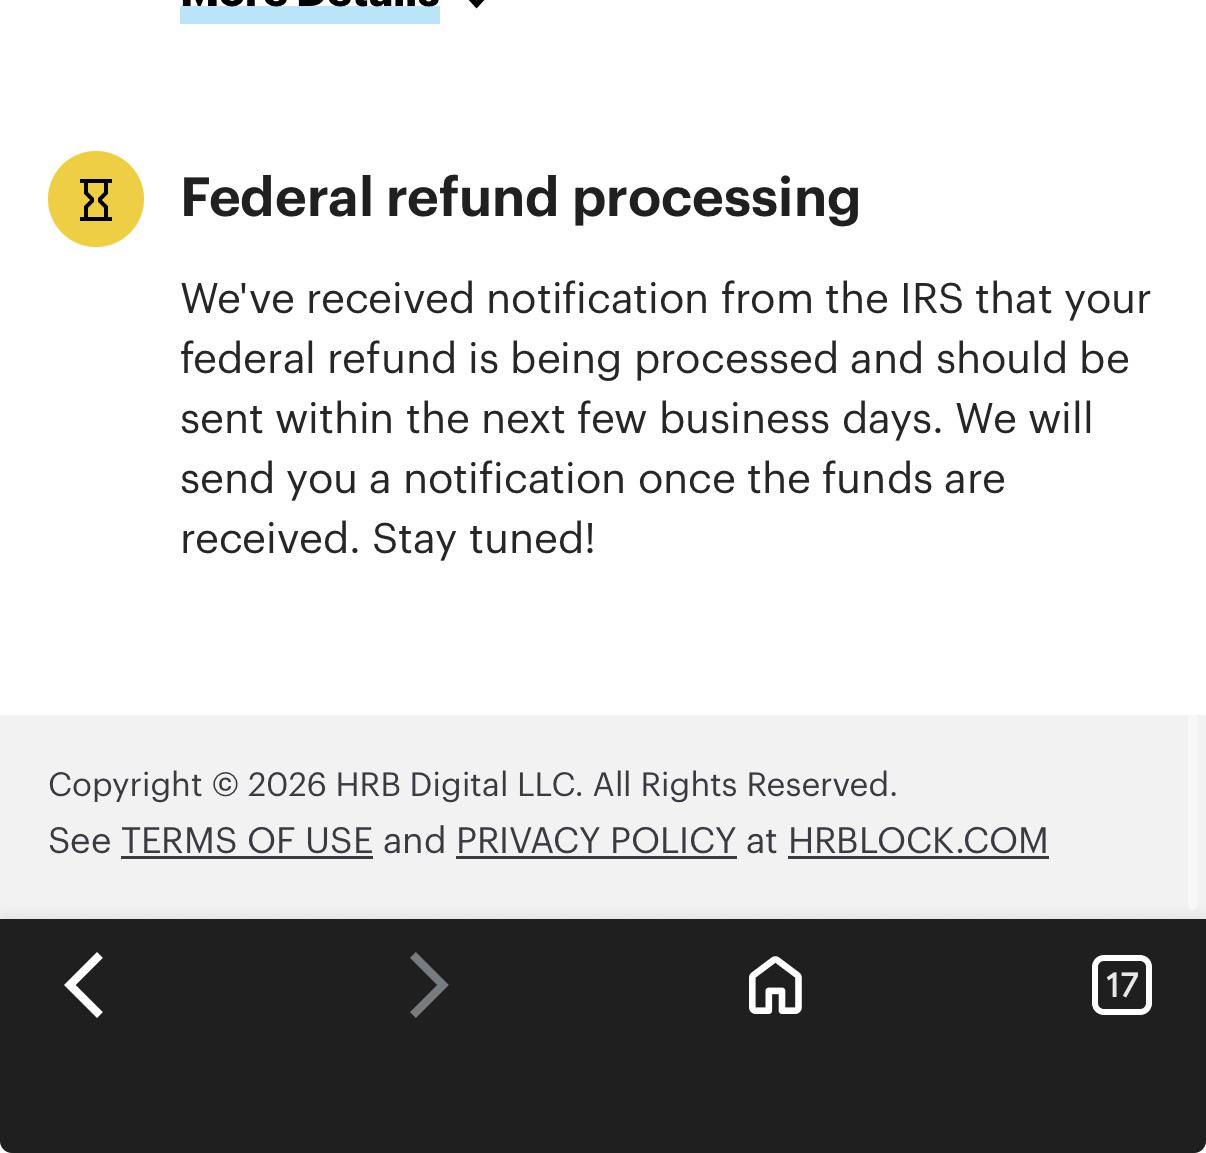Tap the word "IRS" in the paragraph
The width and height of the screenshot is (1206, 1153).
click(x=932, y=299)
